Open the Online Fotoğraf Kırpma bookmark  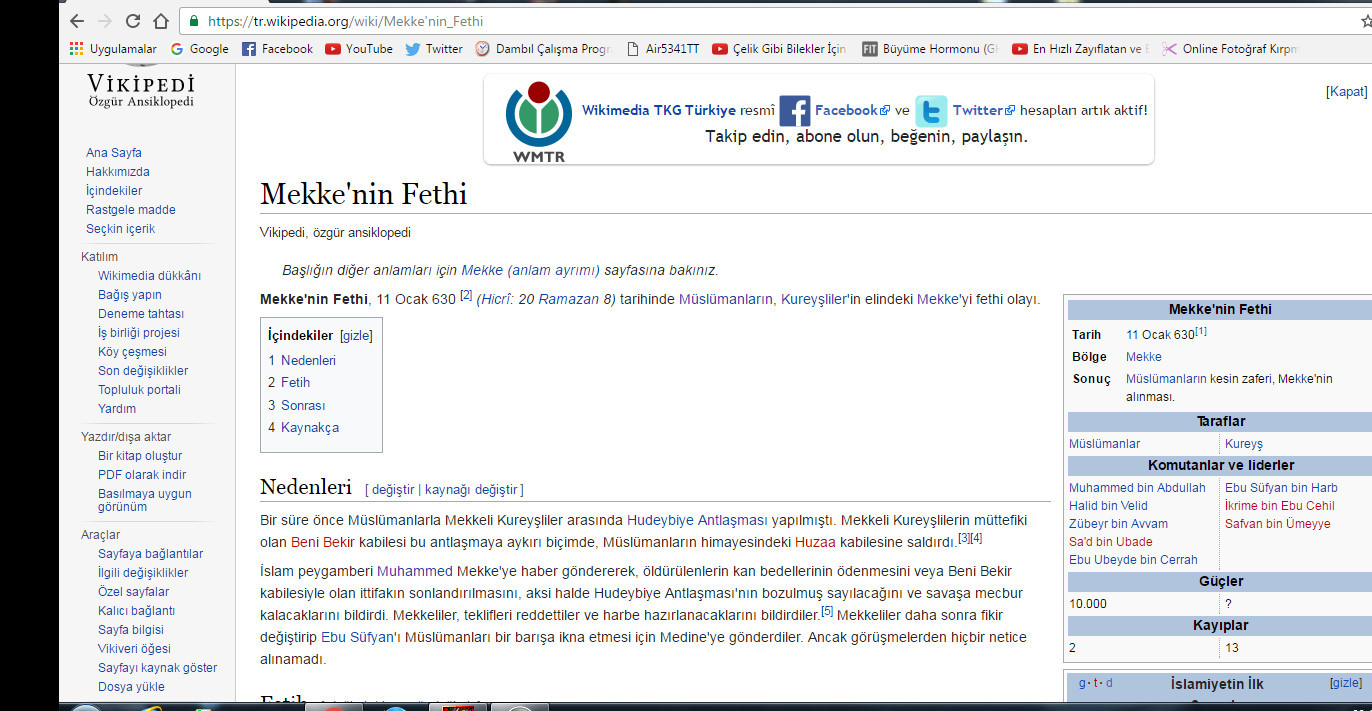click(1230, 48)
